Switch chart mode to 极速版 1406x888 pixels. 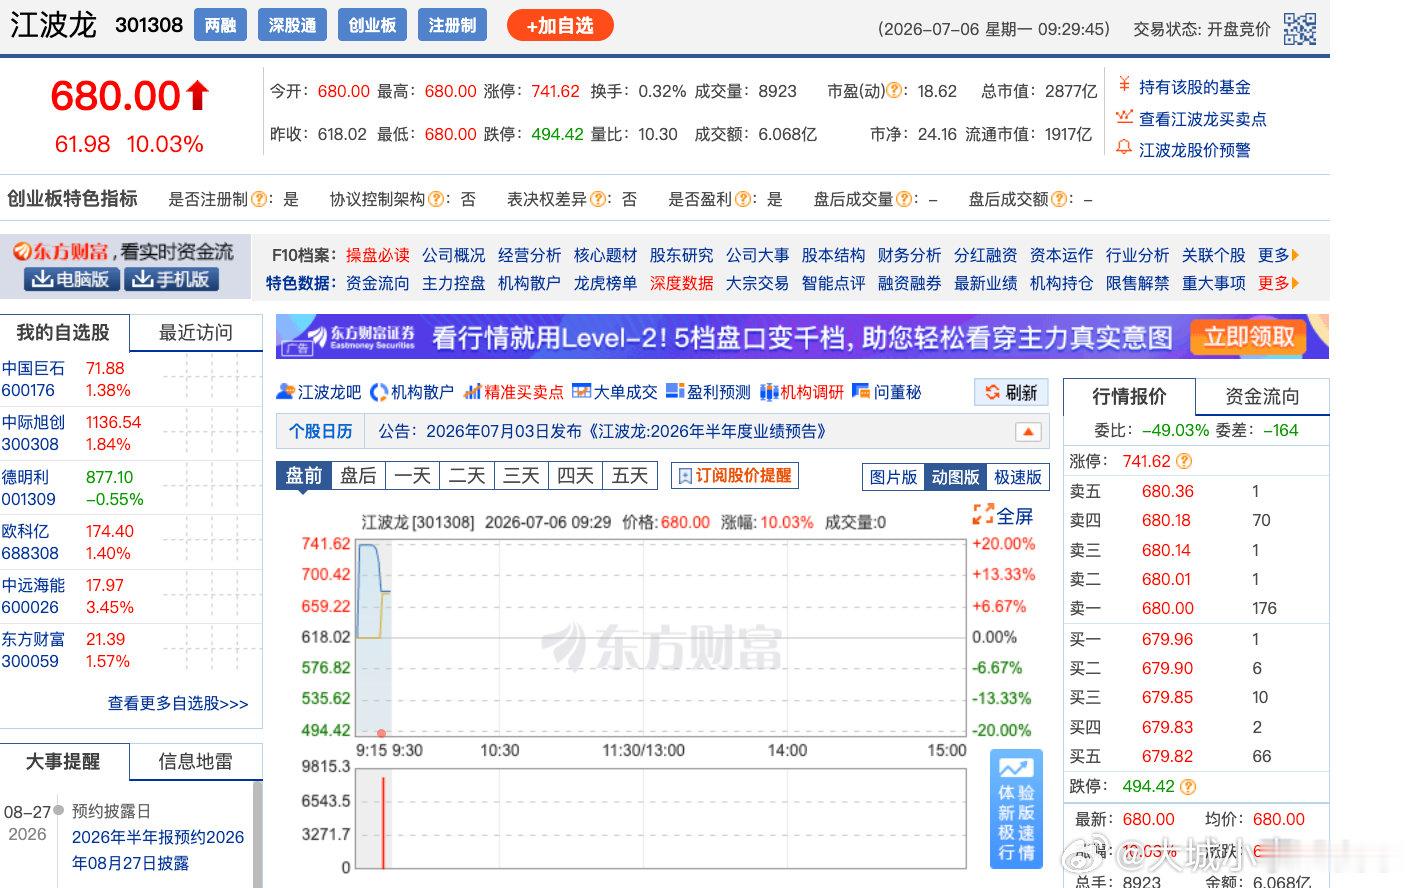[1018, 477]
